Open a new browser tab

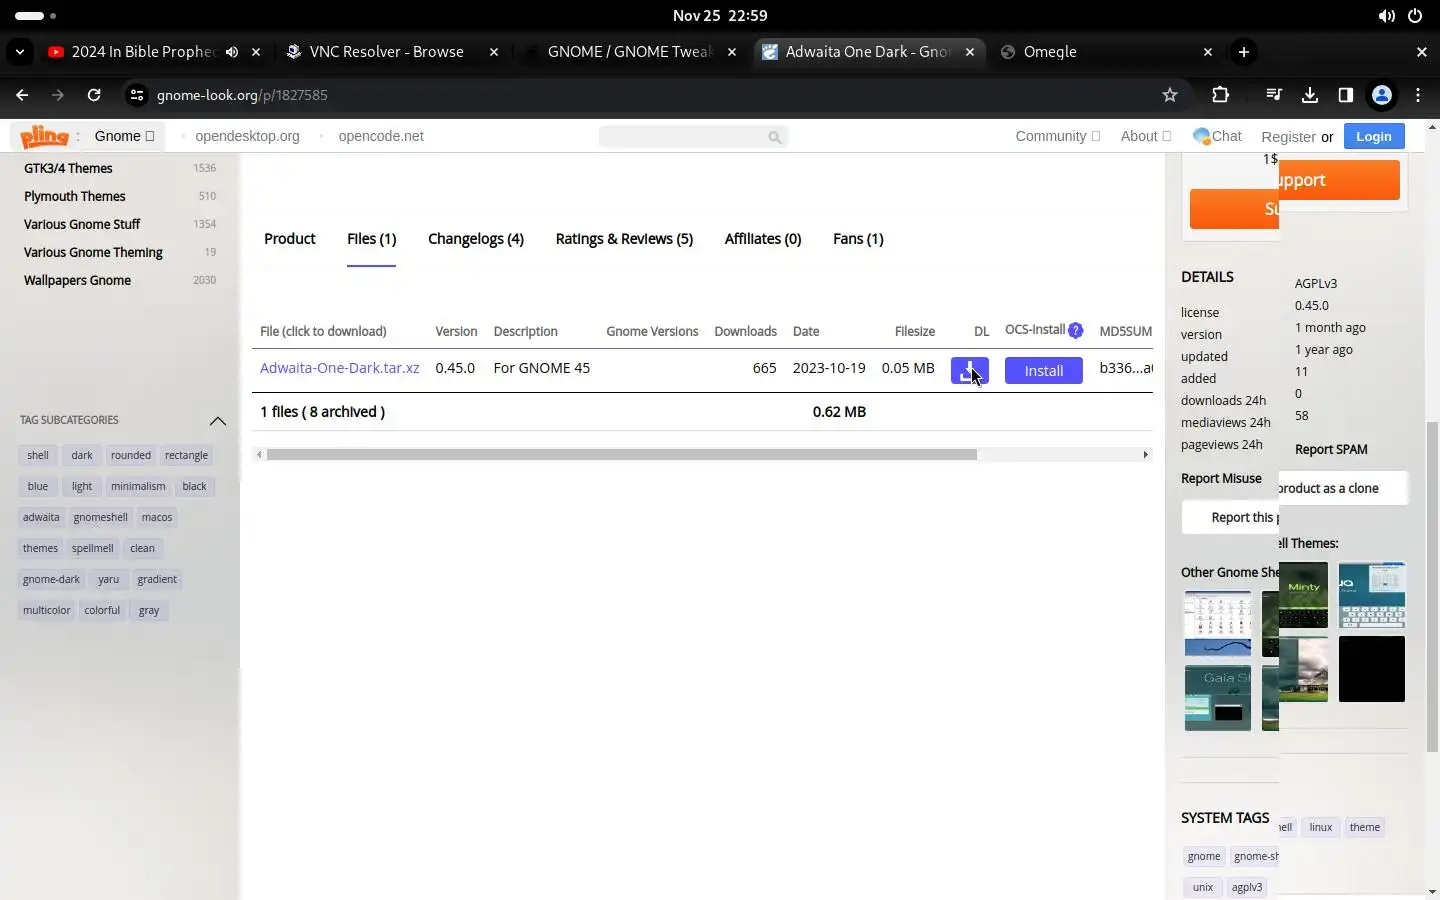(x=1244, y=52)
